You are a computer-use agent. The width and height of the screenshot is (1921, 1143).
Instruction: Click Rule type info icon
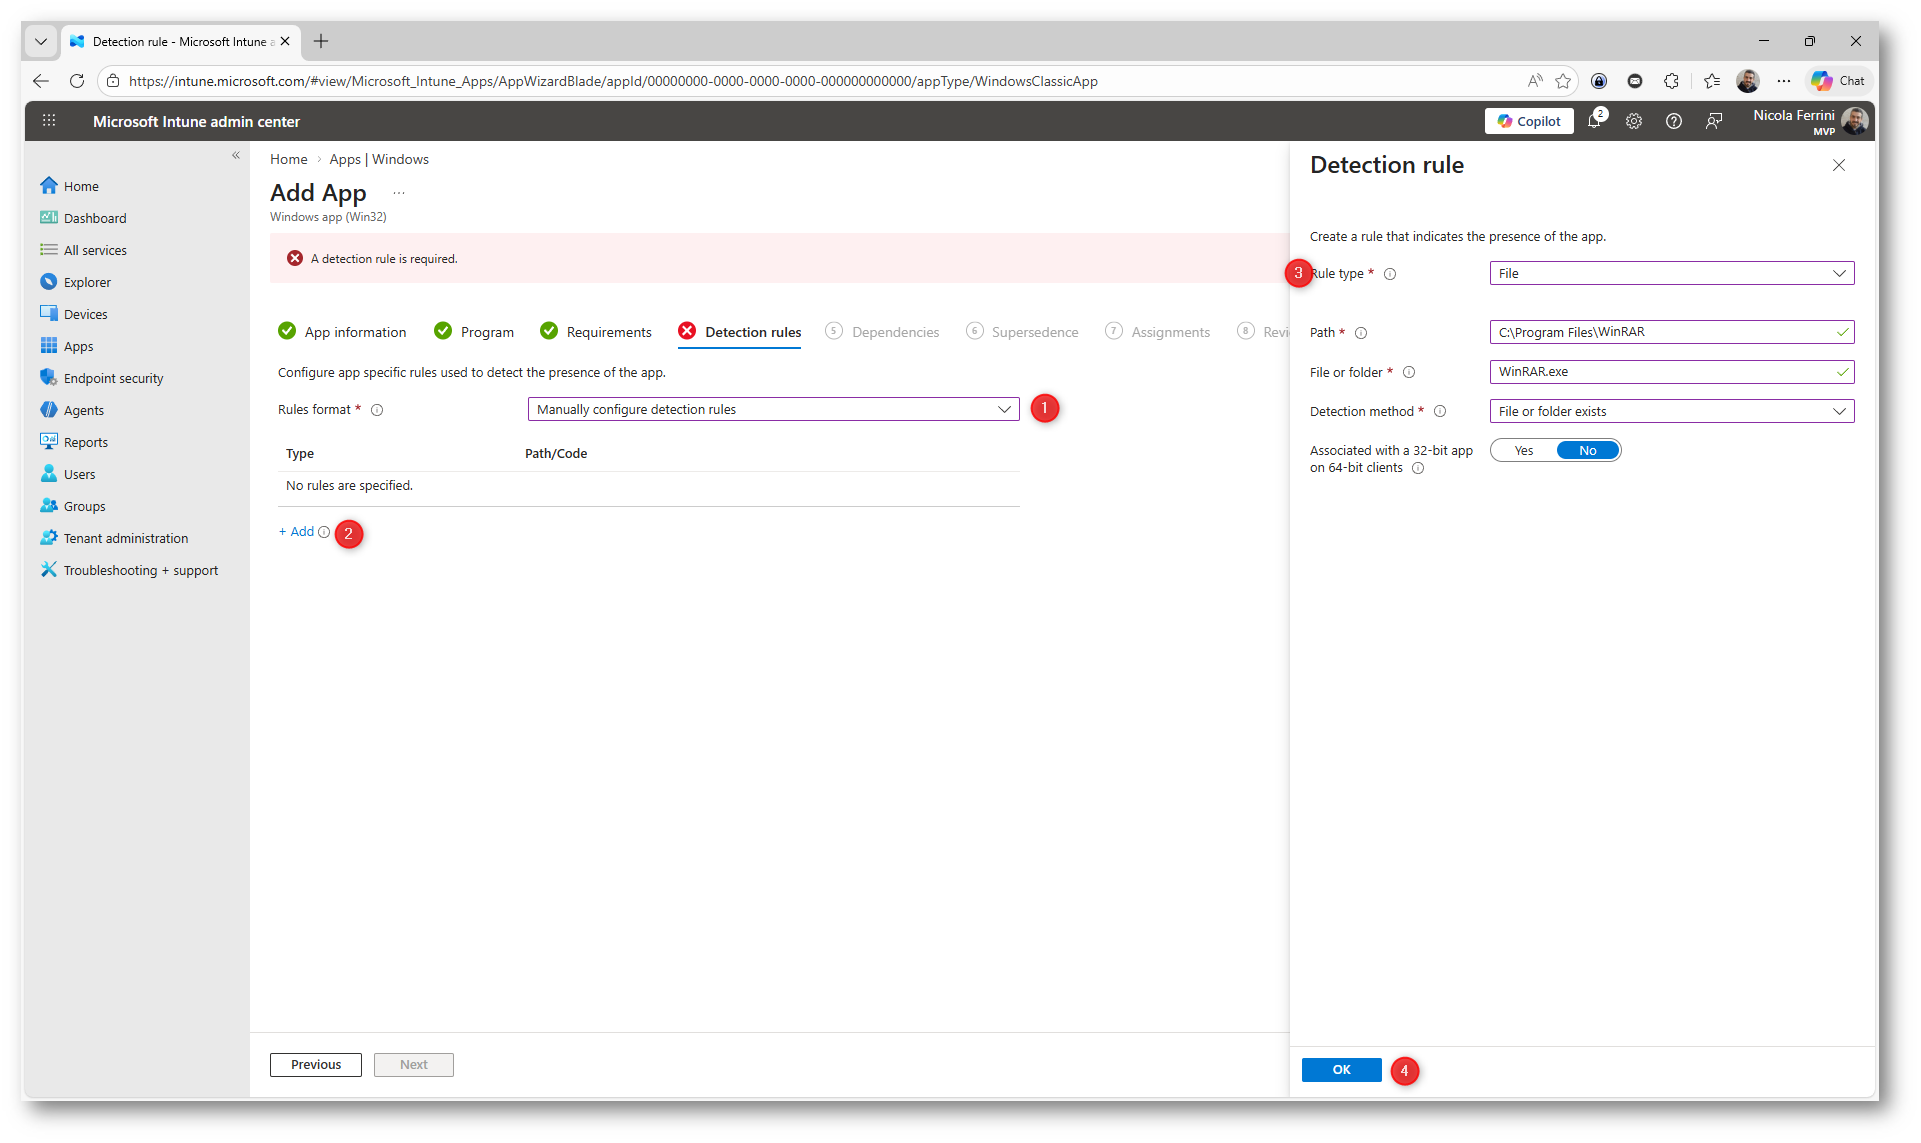pyautogui.click(x=1390, y=274)
